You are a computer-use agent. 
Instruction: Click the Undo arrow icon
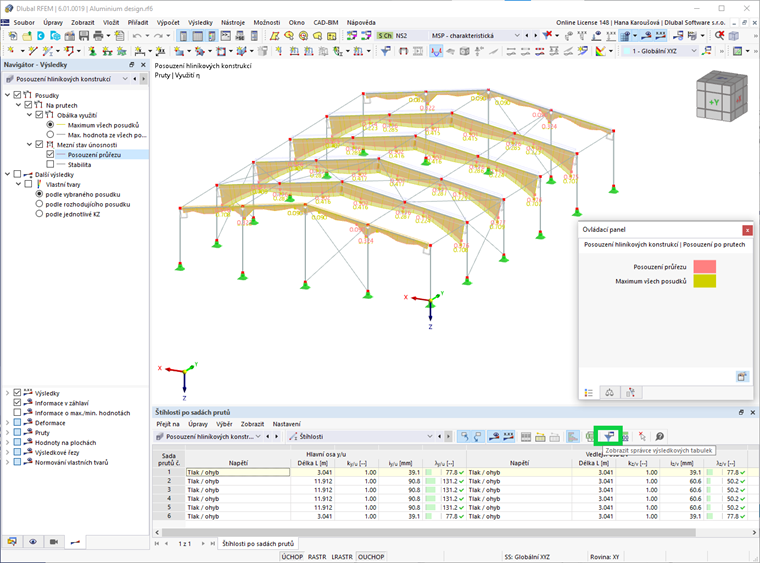click(137, 35)
